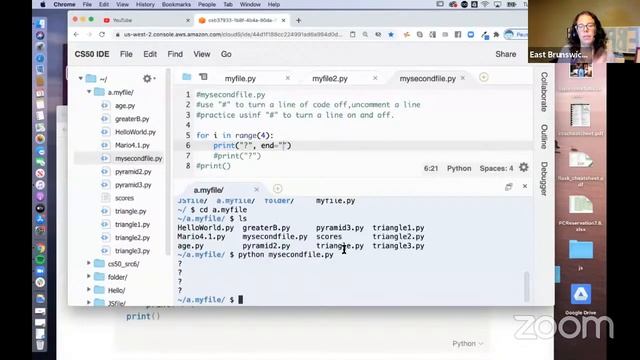Open the blue folder on the desktop
This screenshot has height=360, width=640.
tap(581, 250)
